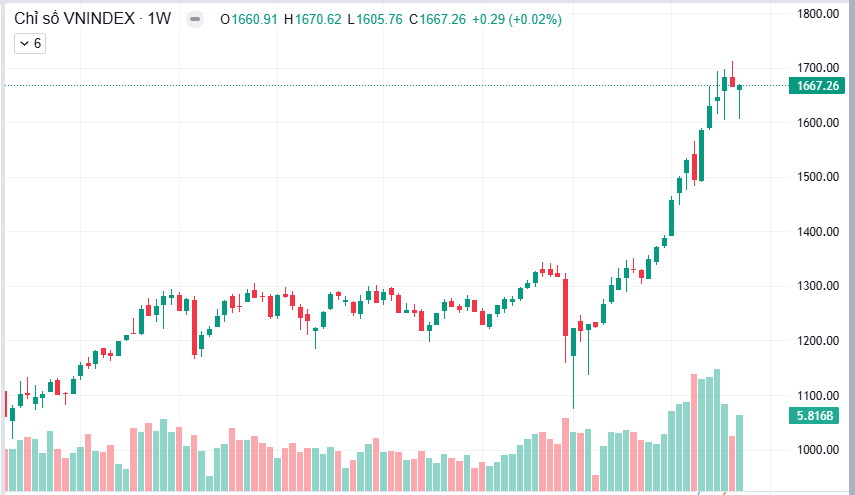Expand the indicators legend showing 6

point(30,44)
